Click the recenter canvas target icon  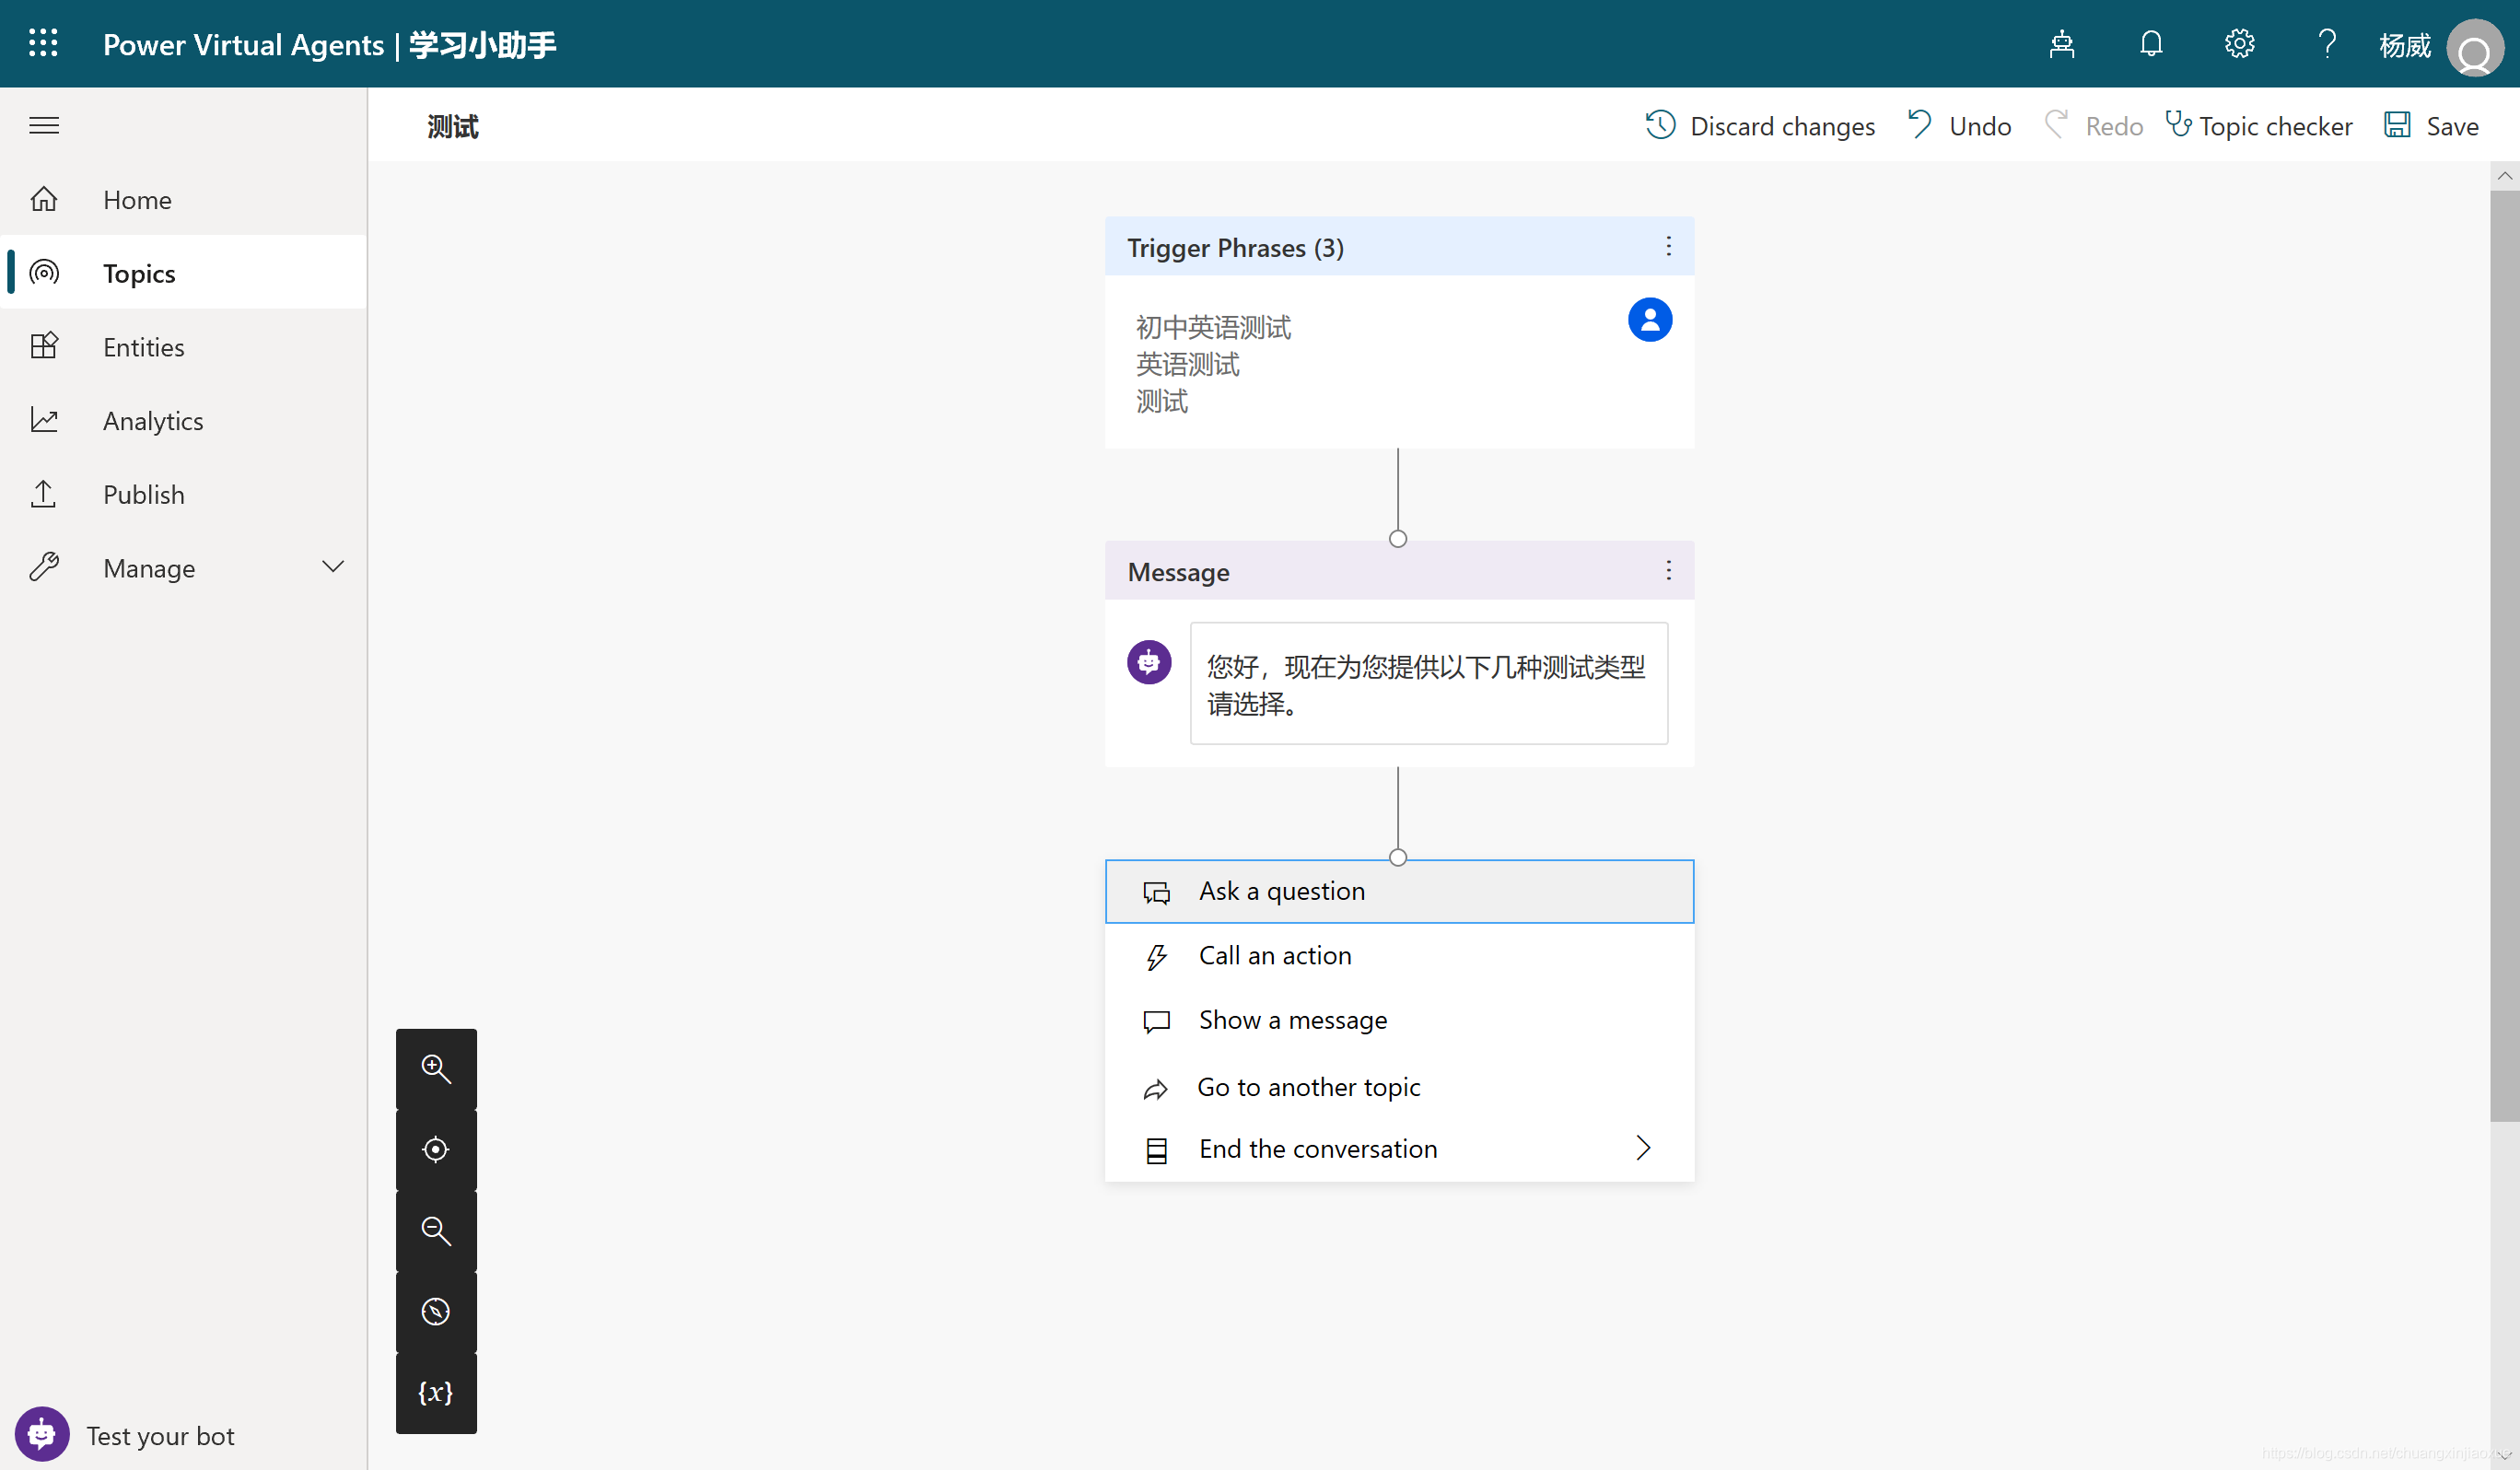[x=436, y=1150]
